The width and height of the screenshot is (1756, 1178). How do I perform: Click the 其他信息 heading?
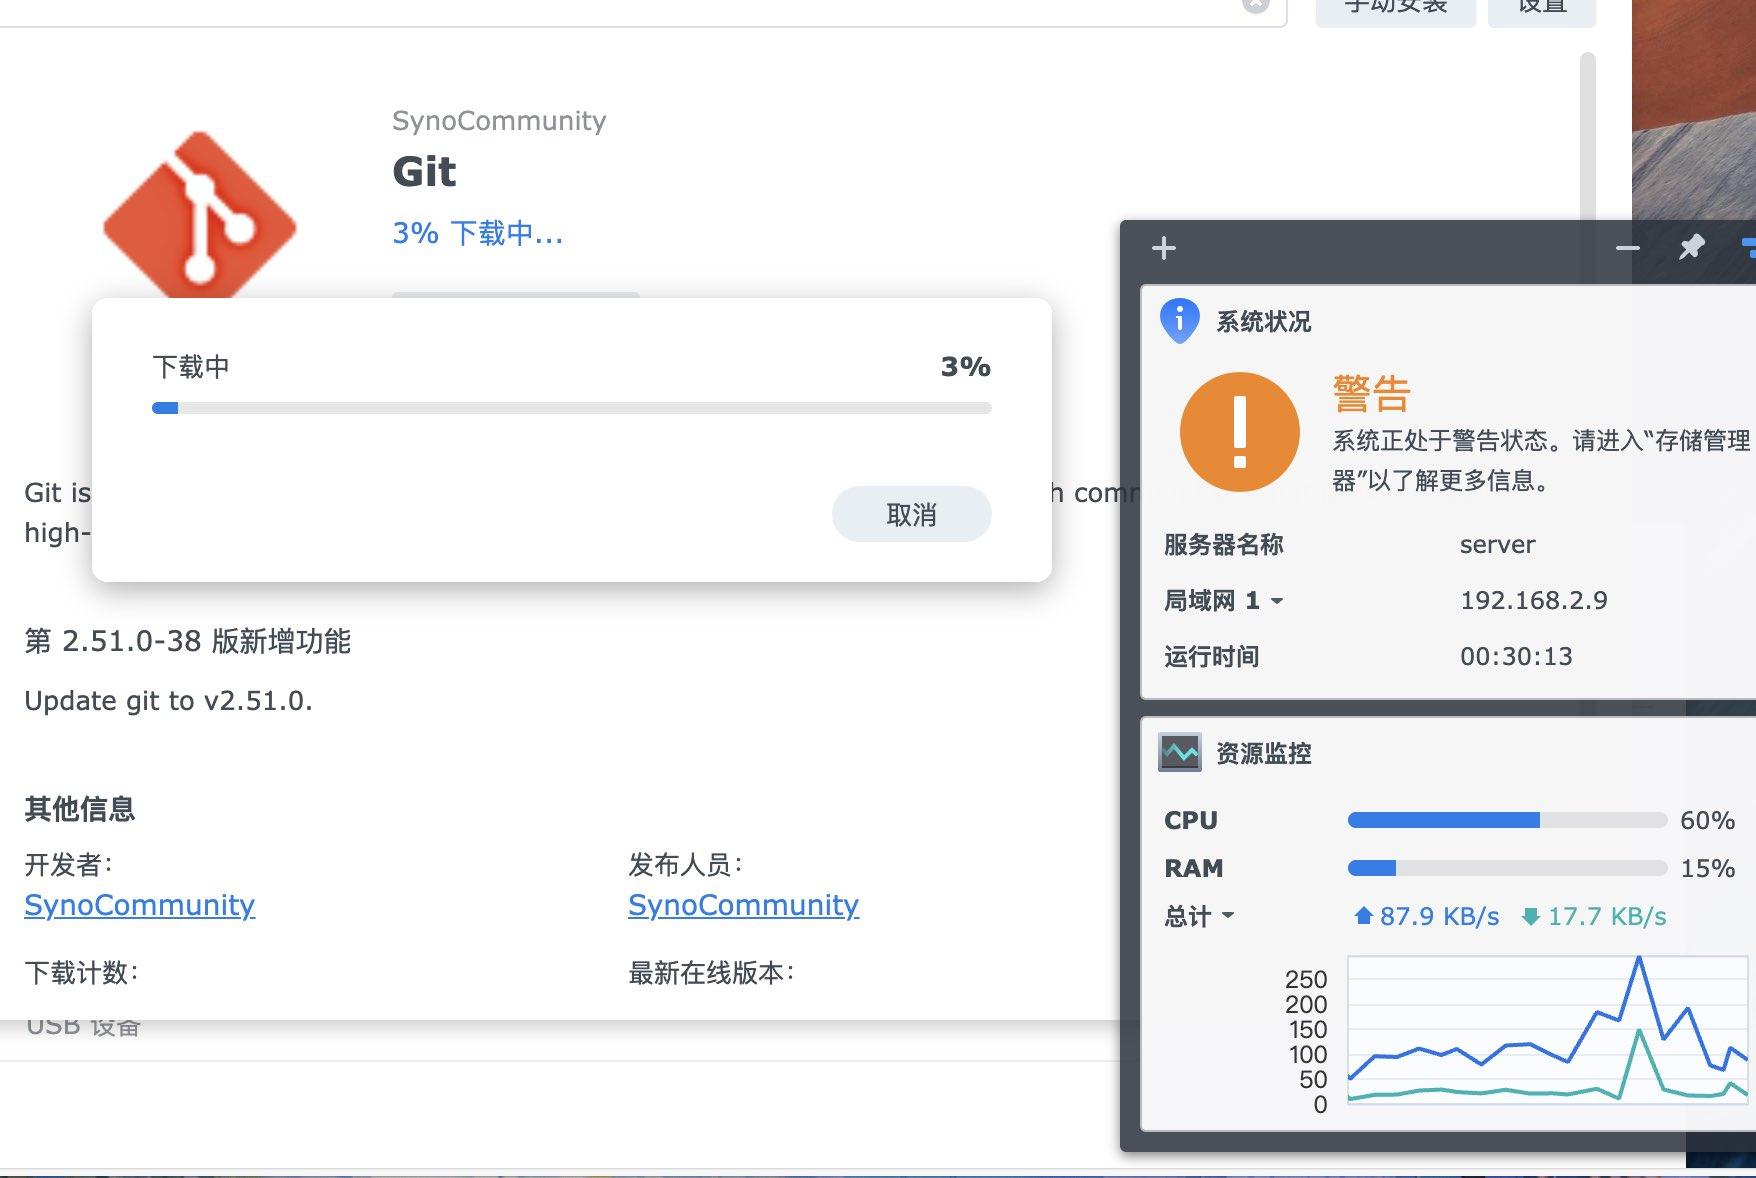(x=80, y=808)
